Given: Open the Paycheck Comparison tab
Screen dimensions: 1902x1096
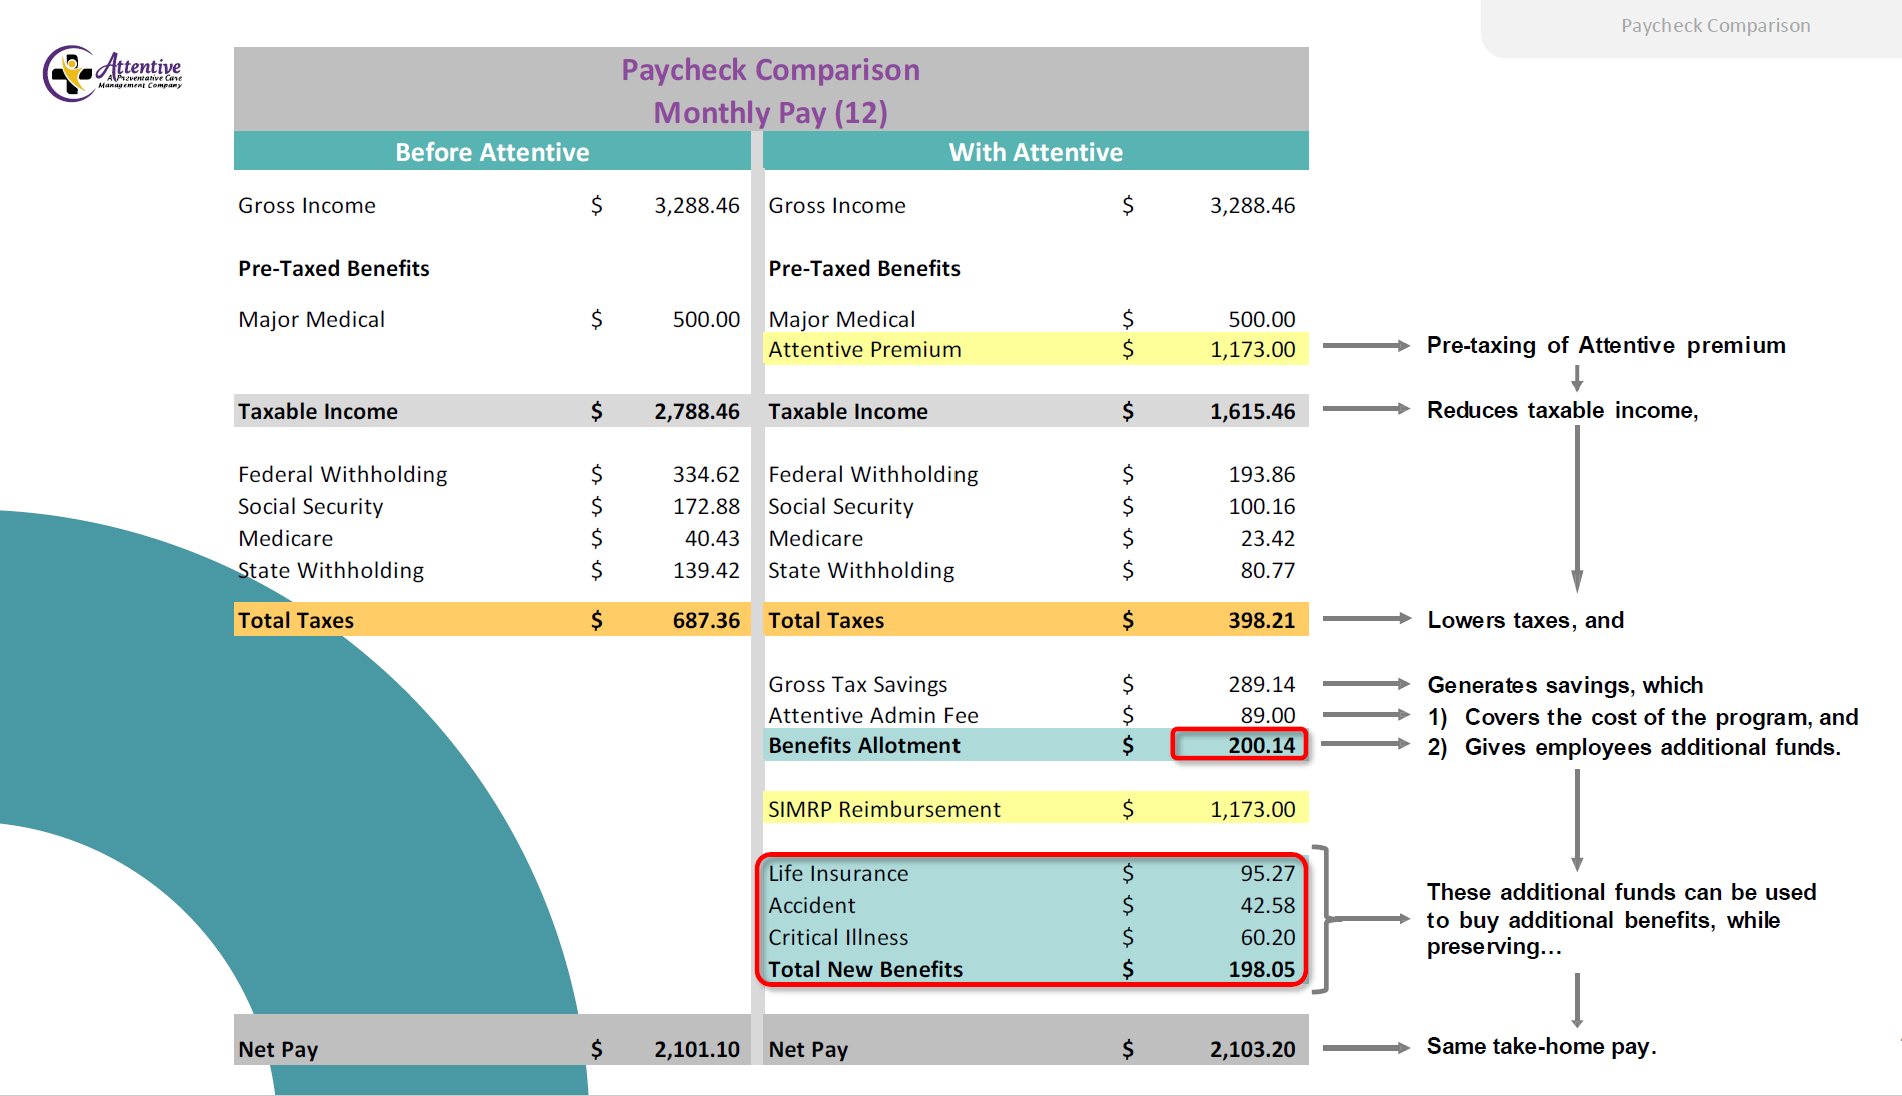Looking at the screenshot, I should (1716, 25).
